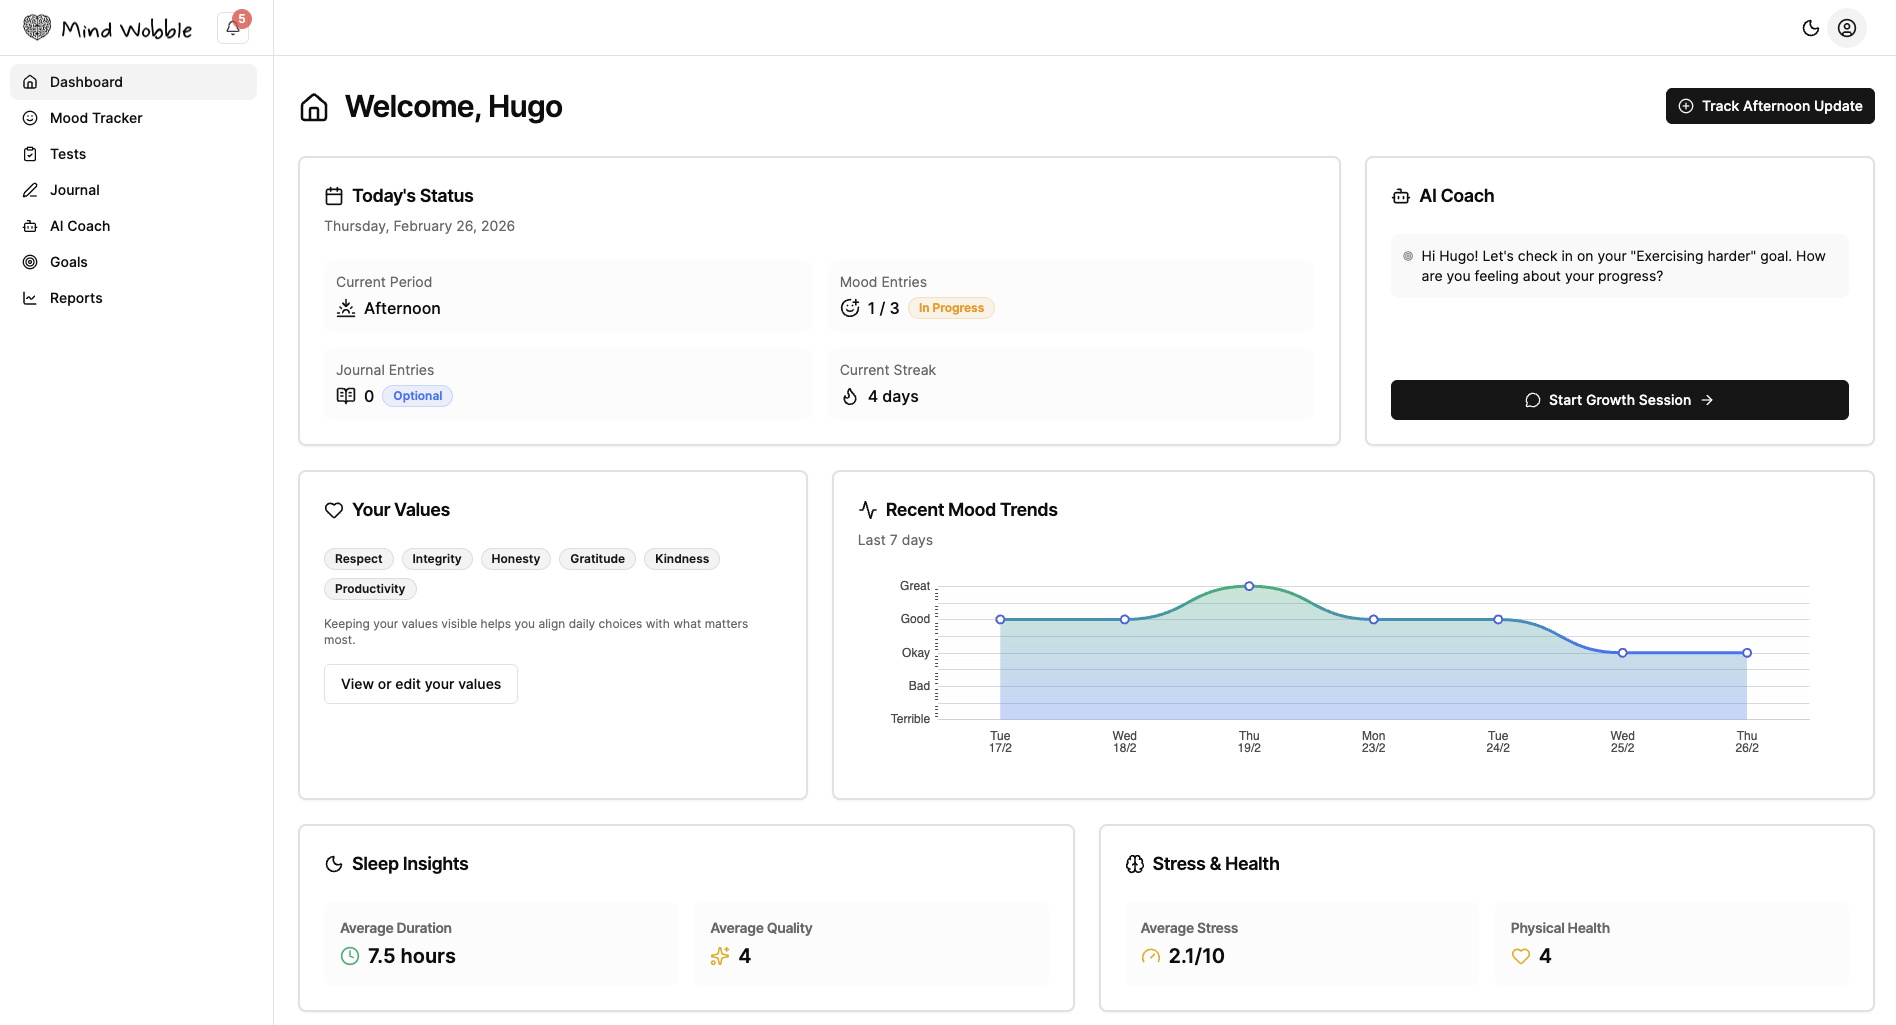Click the robot icon in AI Coach card
This screenshot has width=1896, height=1025.
1401,196
